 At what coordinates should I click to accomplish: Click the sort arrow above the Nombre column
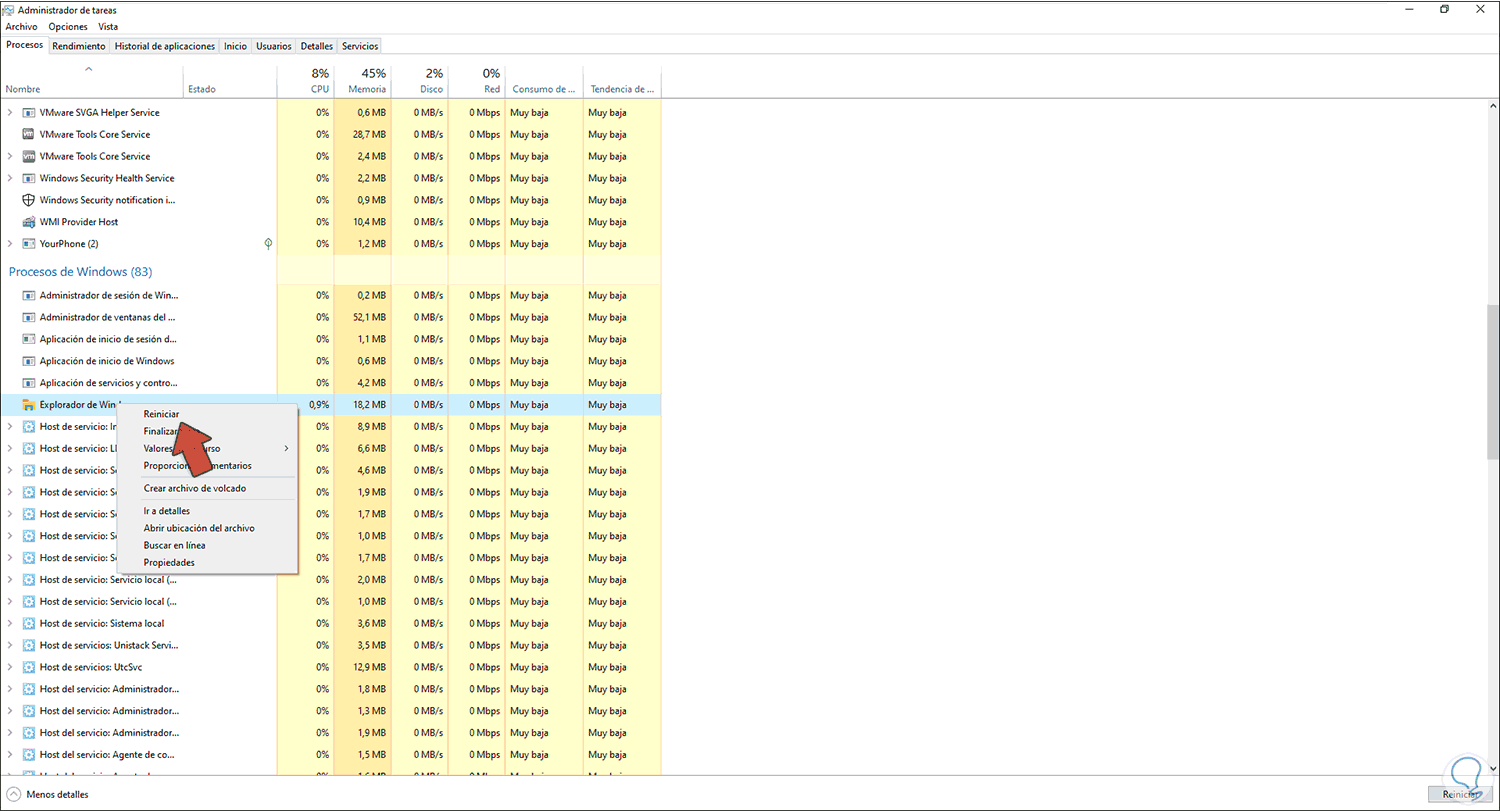pos(88,69)
